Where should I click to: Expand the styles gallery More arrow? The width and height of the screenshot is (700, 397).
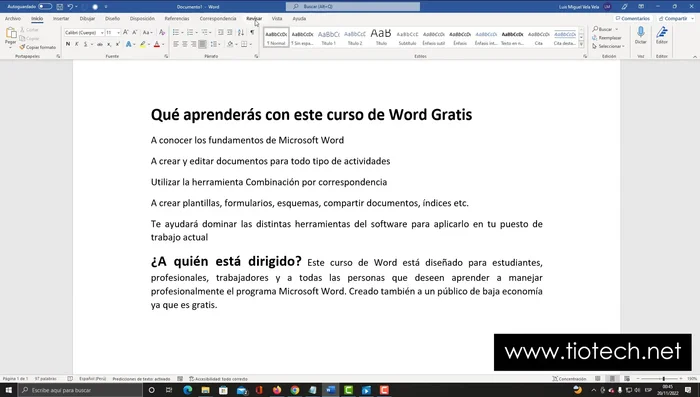(581, 44)
